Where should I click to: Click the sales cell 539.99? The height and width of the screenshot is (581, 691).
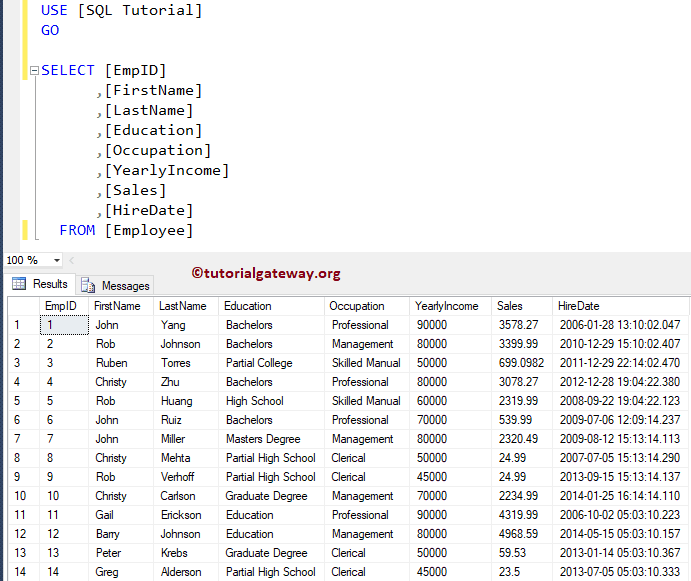[522, 420]
